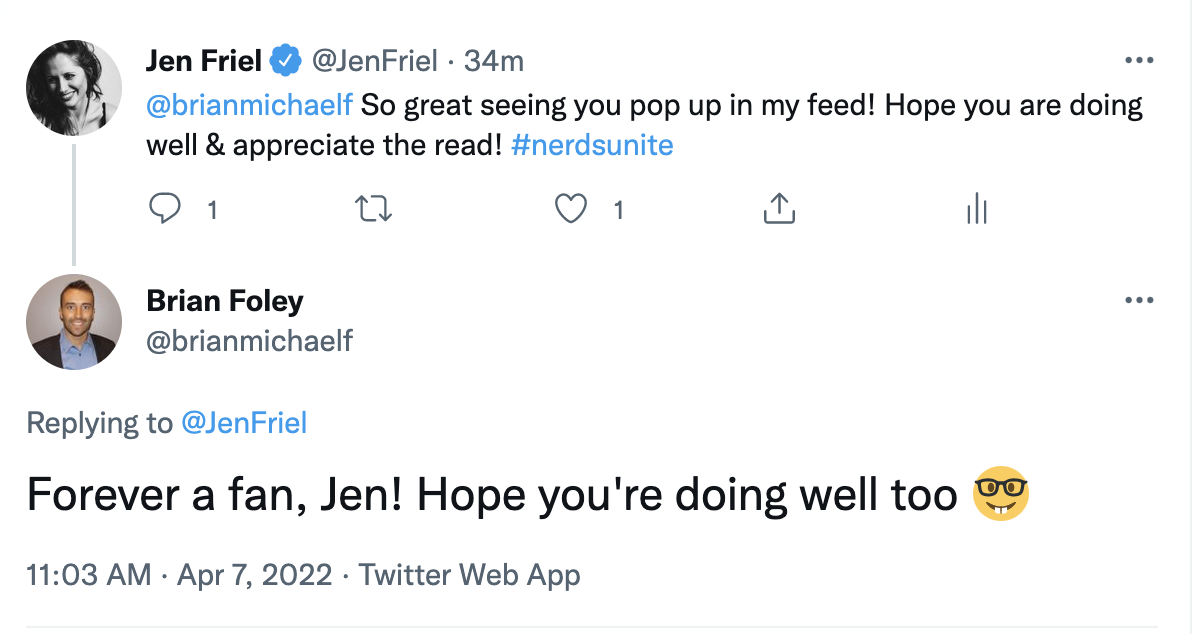Open more options on Jen Friel's tweet

click(x=1139, y=60)
